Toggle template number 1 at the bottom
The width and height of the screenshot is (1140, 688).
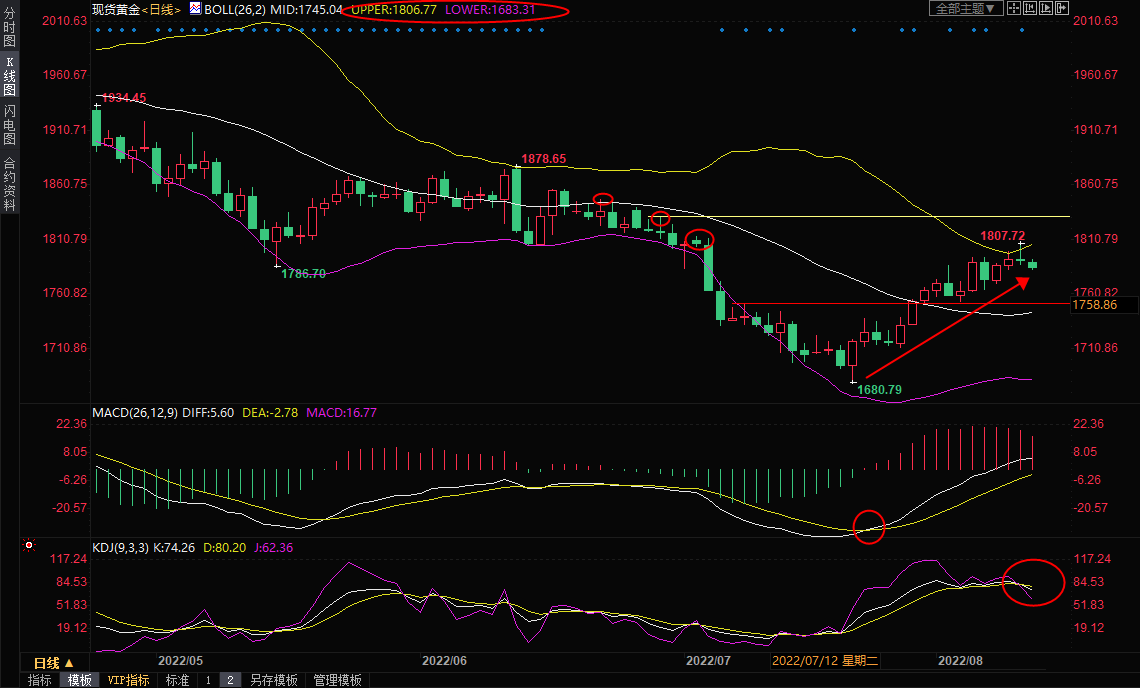click(x=208, y=680)
